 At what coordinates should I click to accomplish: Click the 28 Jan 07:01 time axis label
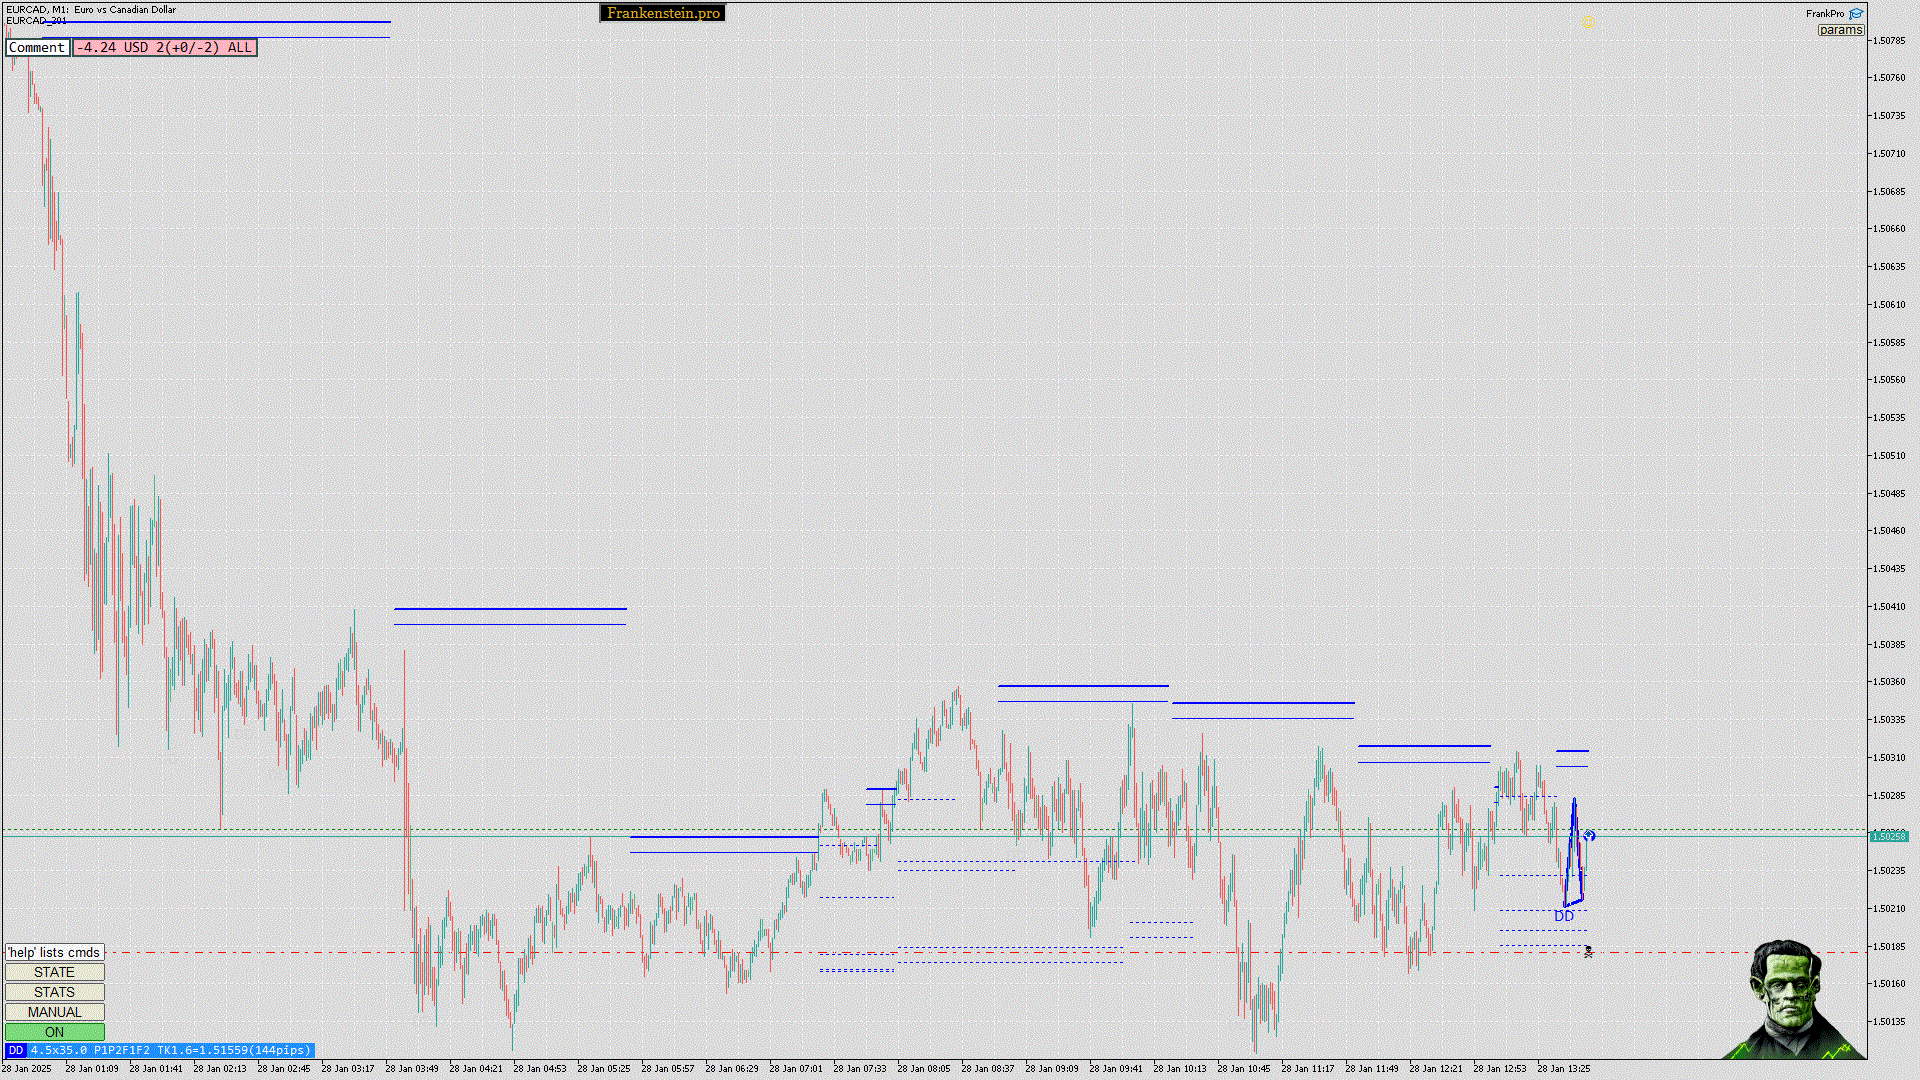795,1068
